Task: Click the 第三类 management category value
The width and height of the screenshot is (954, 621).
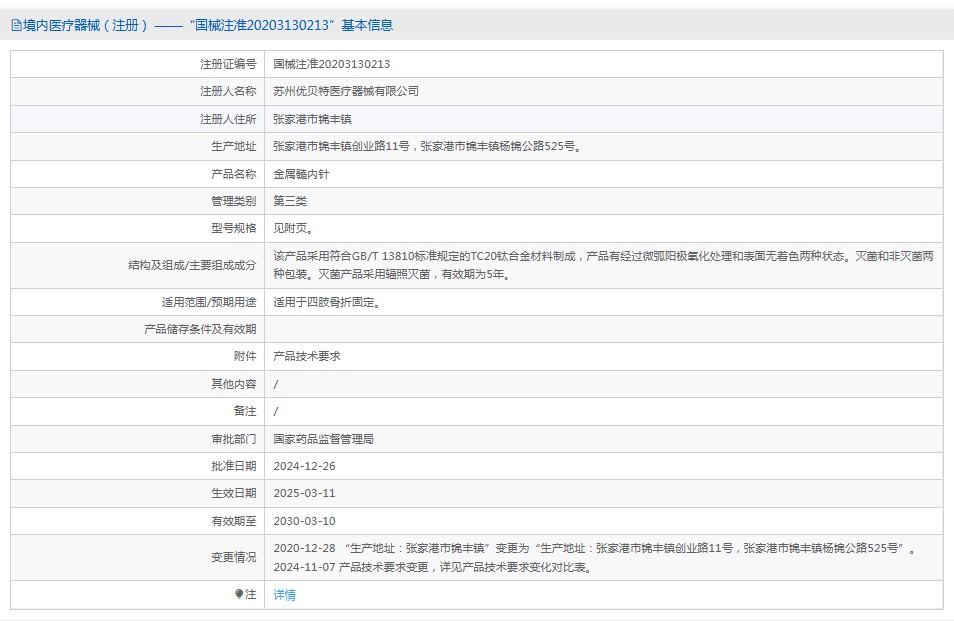Action: point(290,201)
